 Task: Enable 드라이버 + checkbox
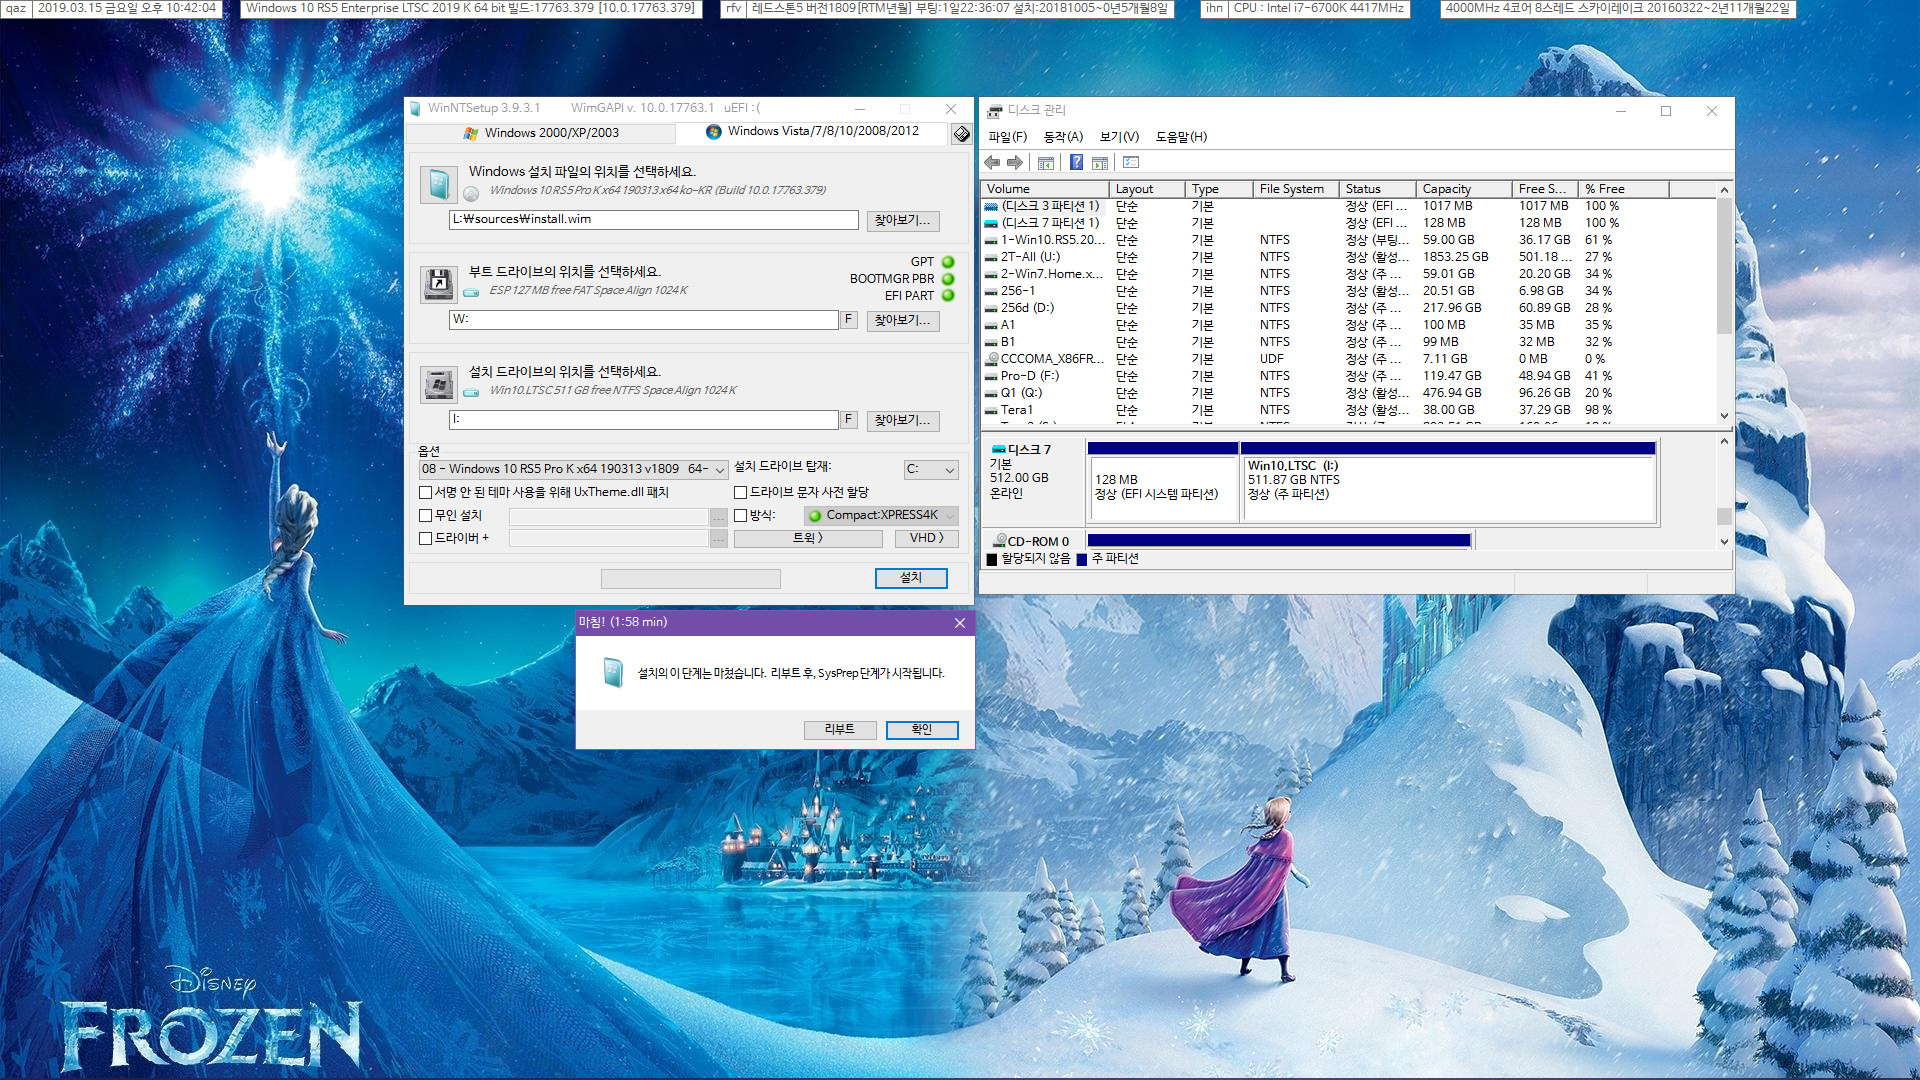425,538
